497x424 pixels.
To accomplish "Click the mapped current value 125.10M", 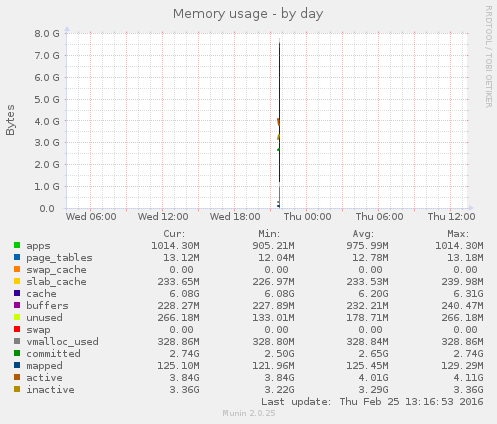I will [178, 366].
